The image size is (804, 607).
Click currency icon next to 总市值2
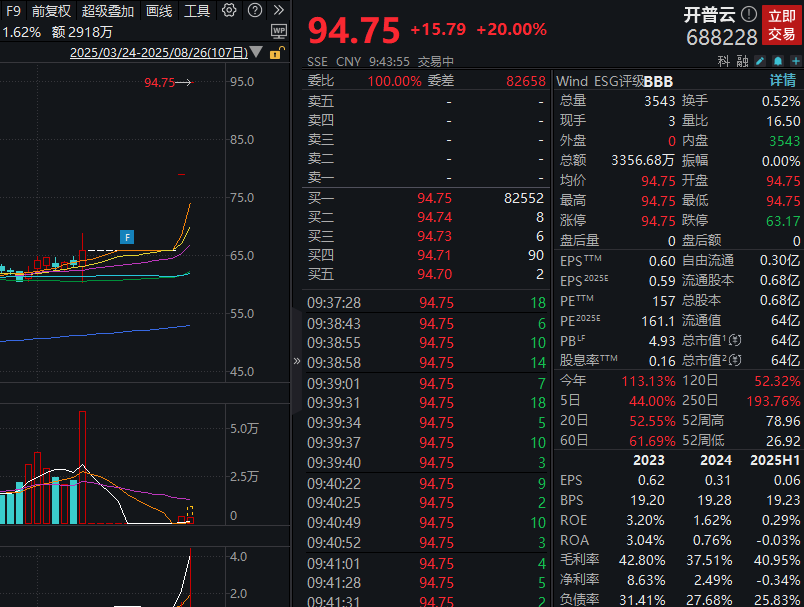(735, 360)
